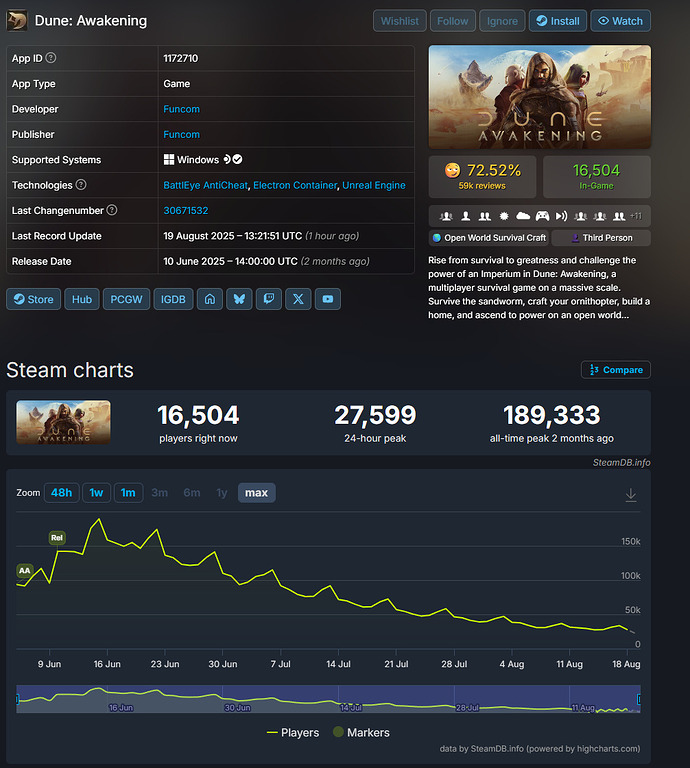Click the single-player person category icon

pos(466,216)
